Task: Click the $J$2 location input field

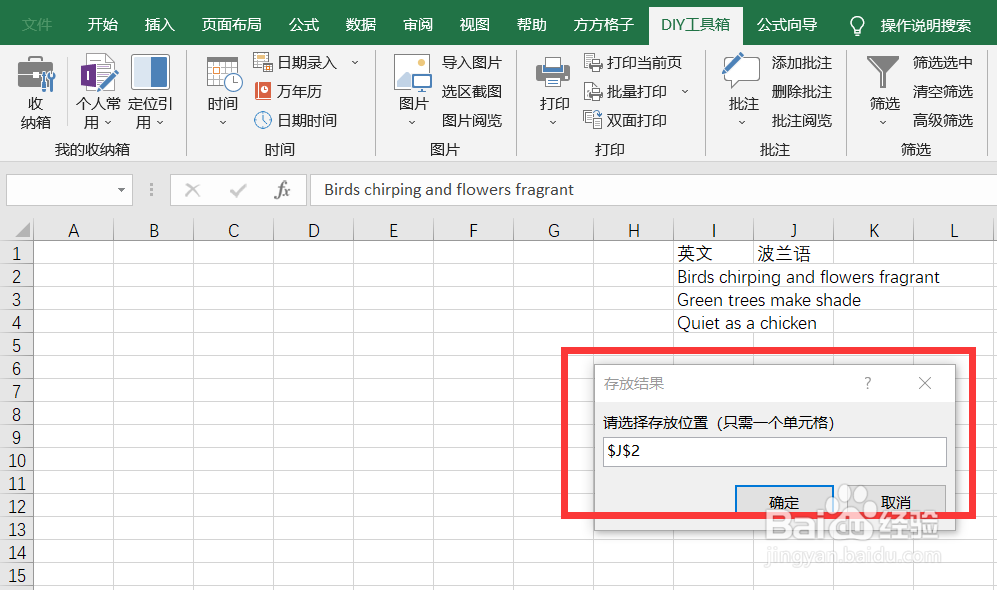Action: click(x=775, y=451)
